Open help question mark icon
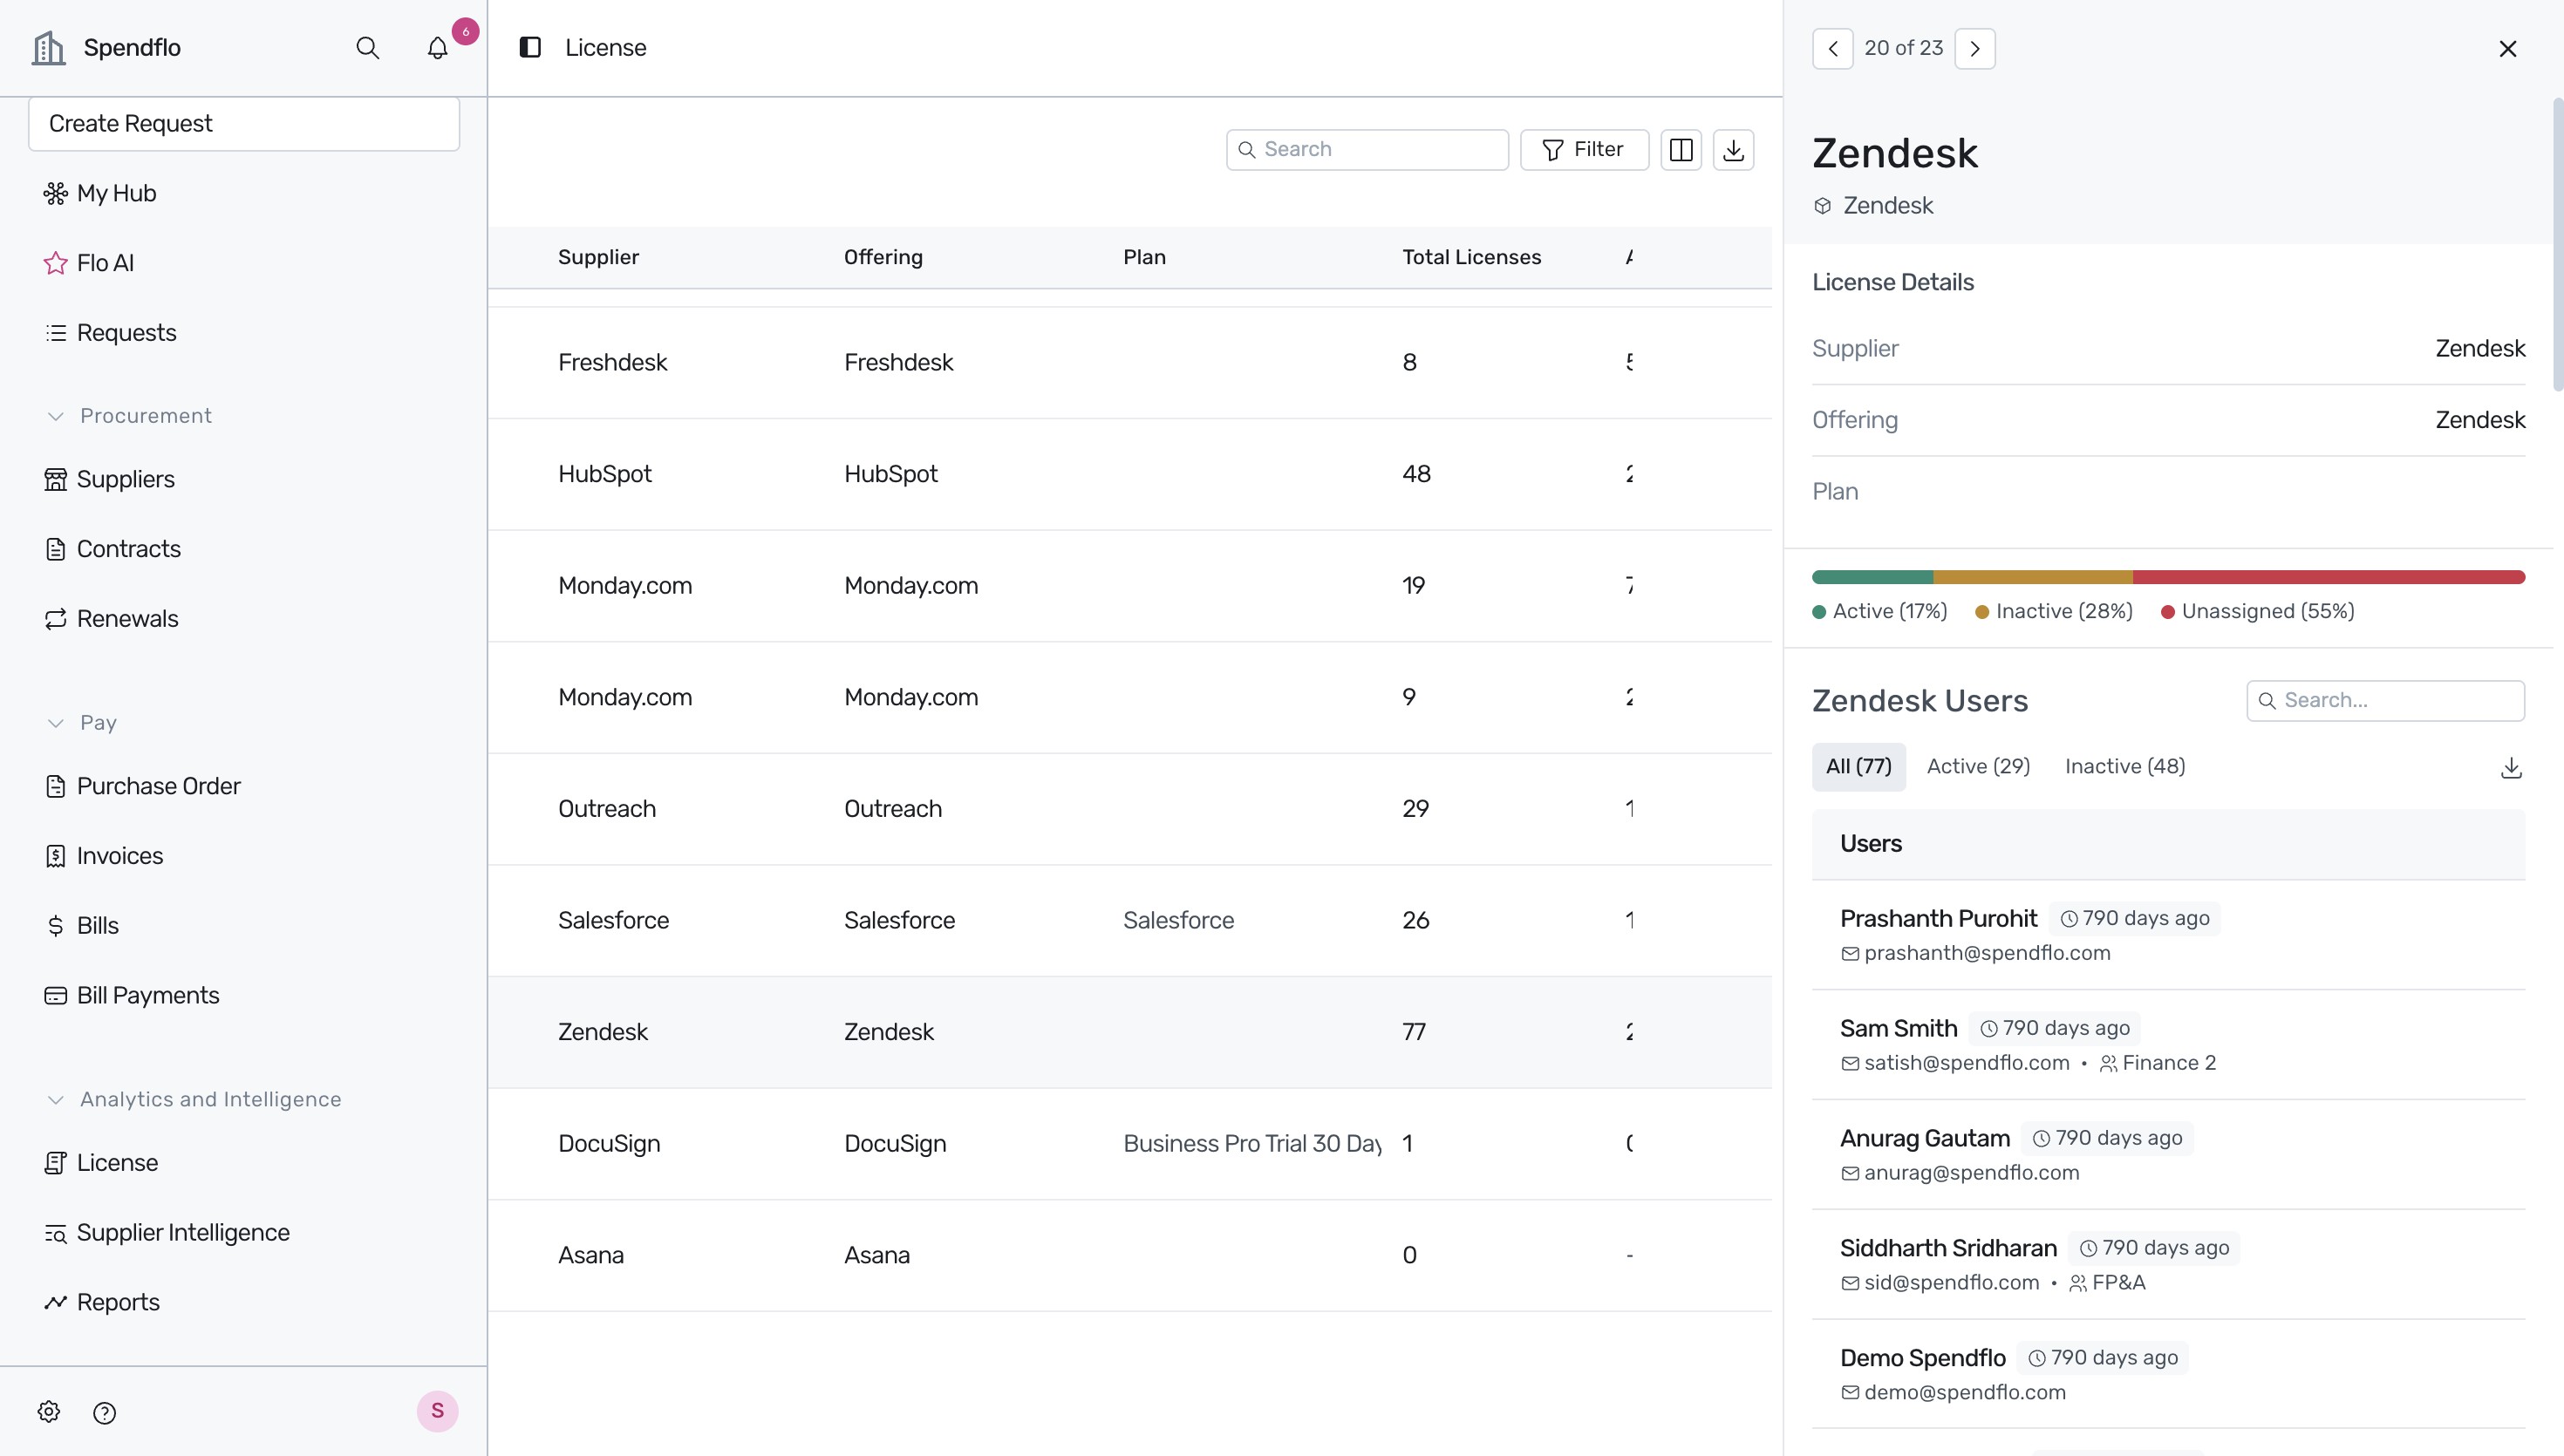Screen dimensions: 2564x1456 coord(104,1412)
